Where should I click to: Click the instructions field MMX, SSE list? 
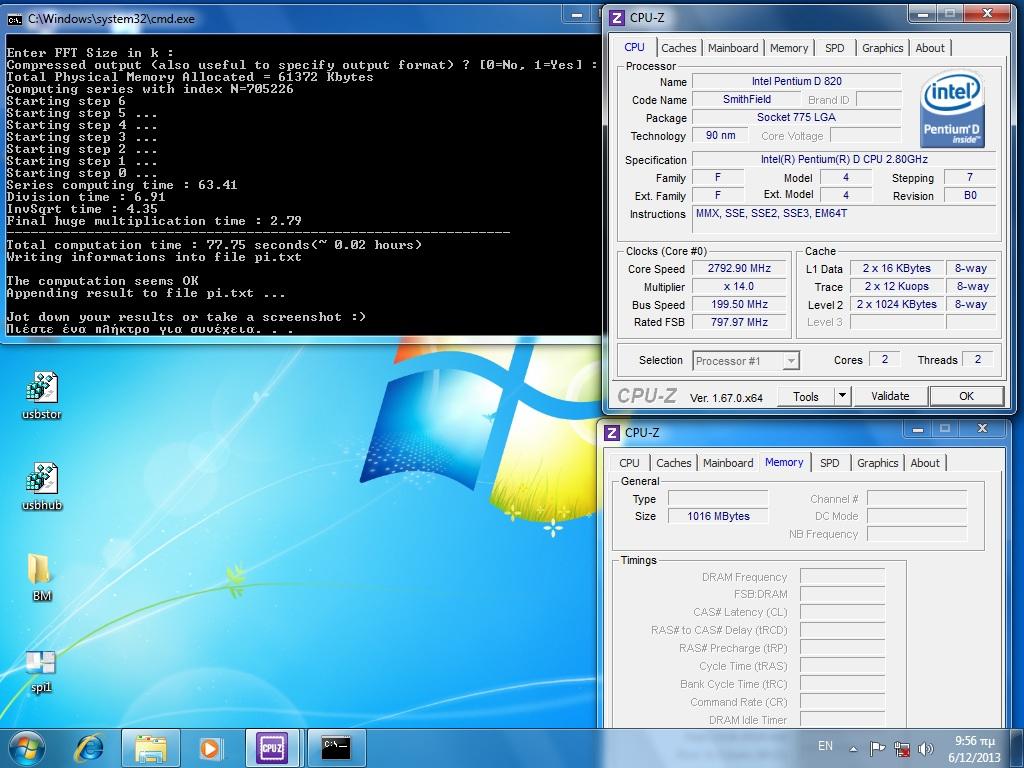click(x=844, y=220)
